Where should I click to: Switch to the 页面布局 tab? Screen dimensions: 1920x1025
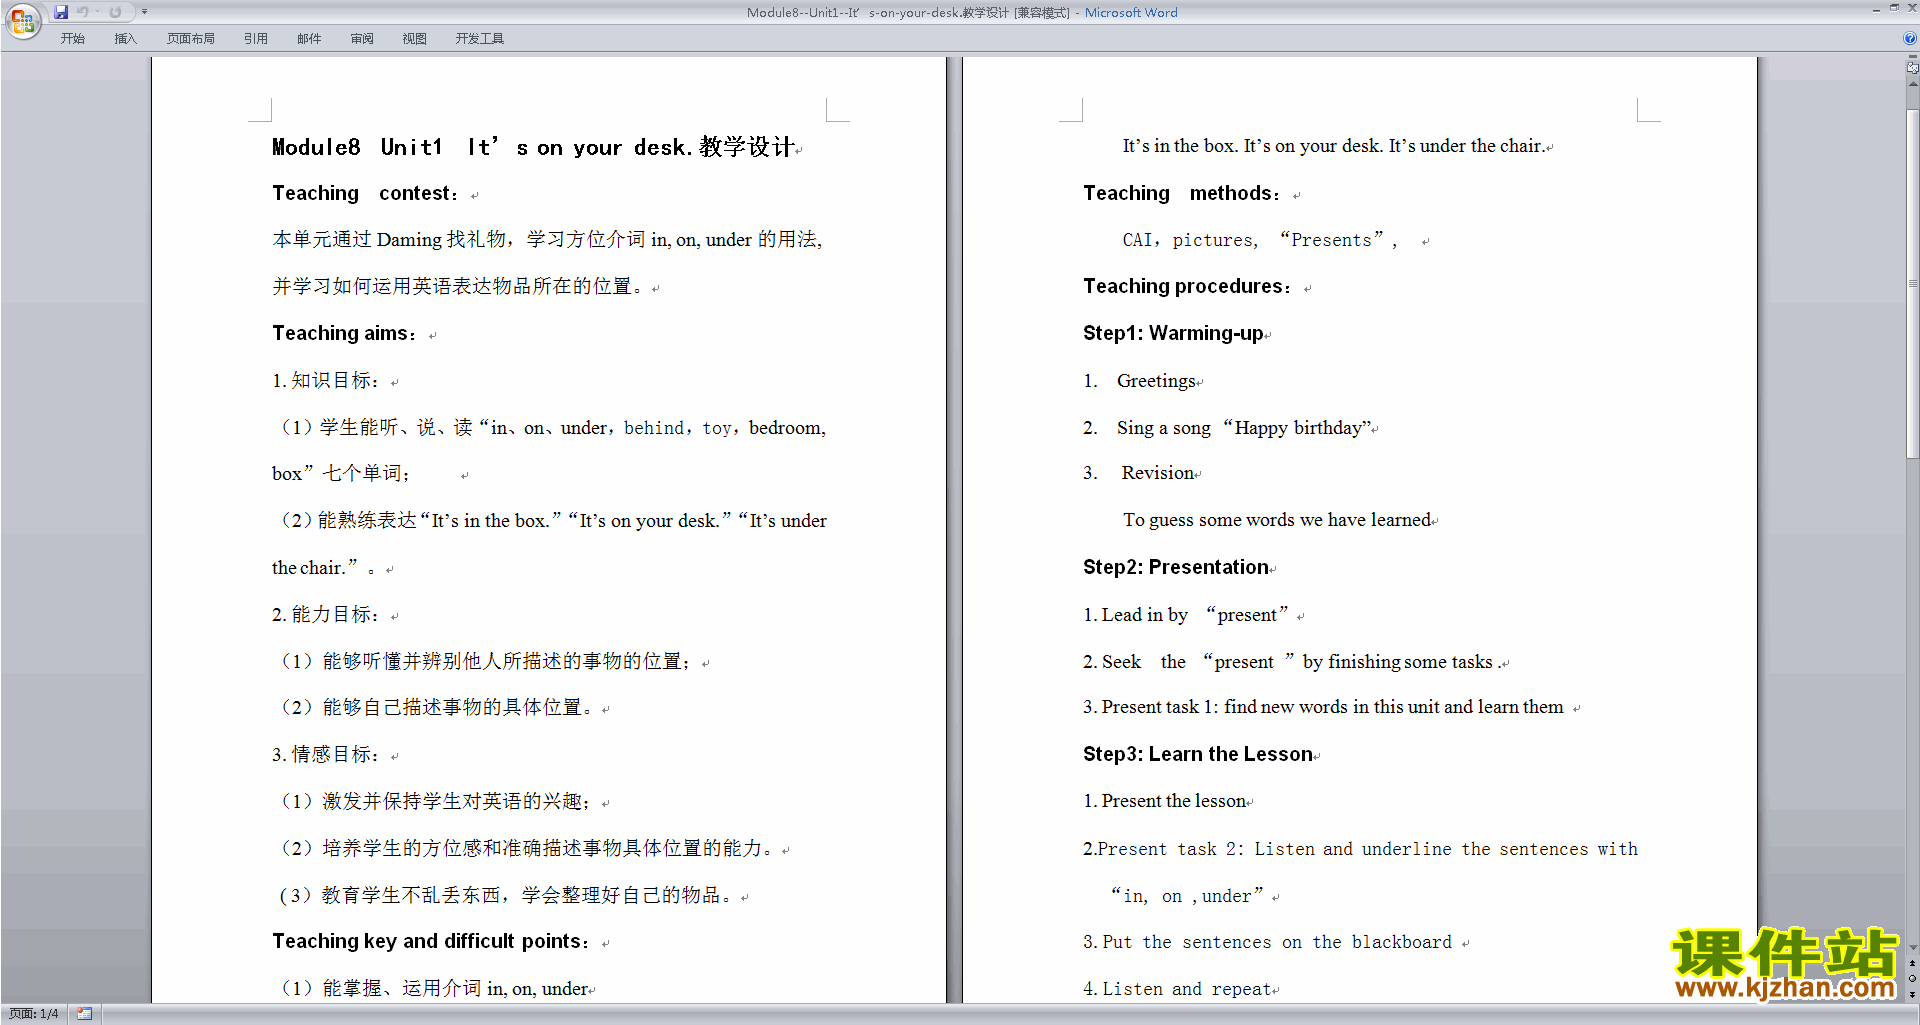(x=191, y=39)
